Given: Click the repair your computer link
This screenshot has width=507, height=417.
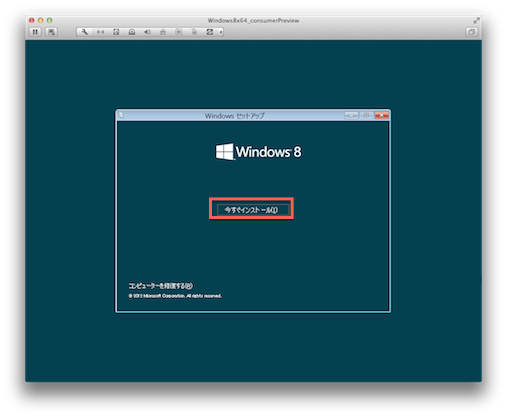Looking at the screenshot, I should 161,286.
